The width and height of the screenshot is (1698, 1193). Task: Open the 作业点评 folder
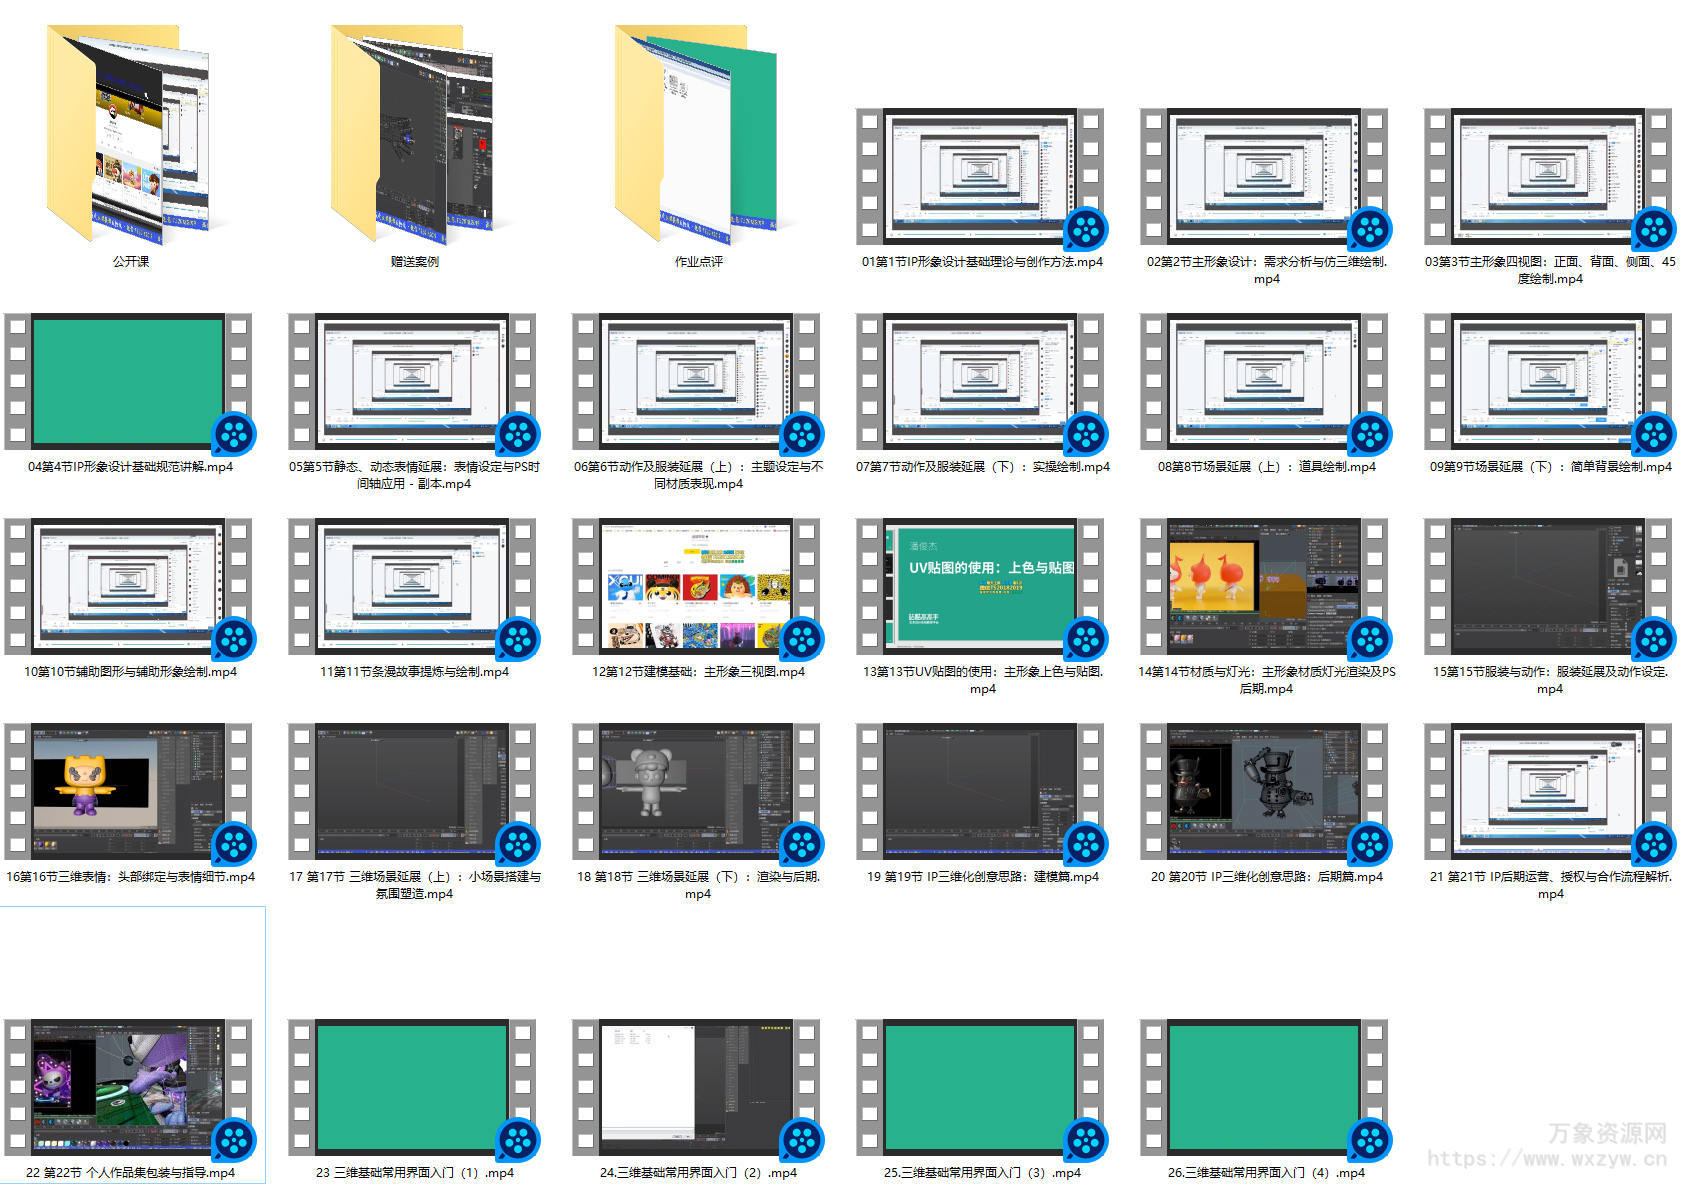(698, 135)
